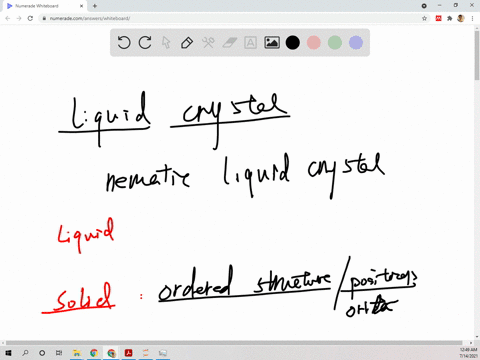Choose the blue pen color
Viewport: 480px width, 360px height.
[356, 43]
